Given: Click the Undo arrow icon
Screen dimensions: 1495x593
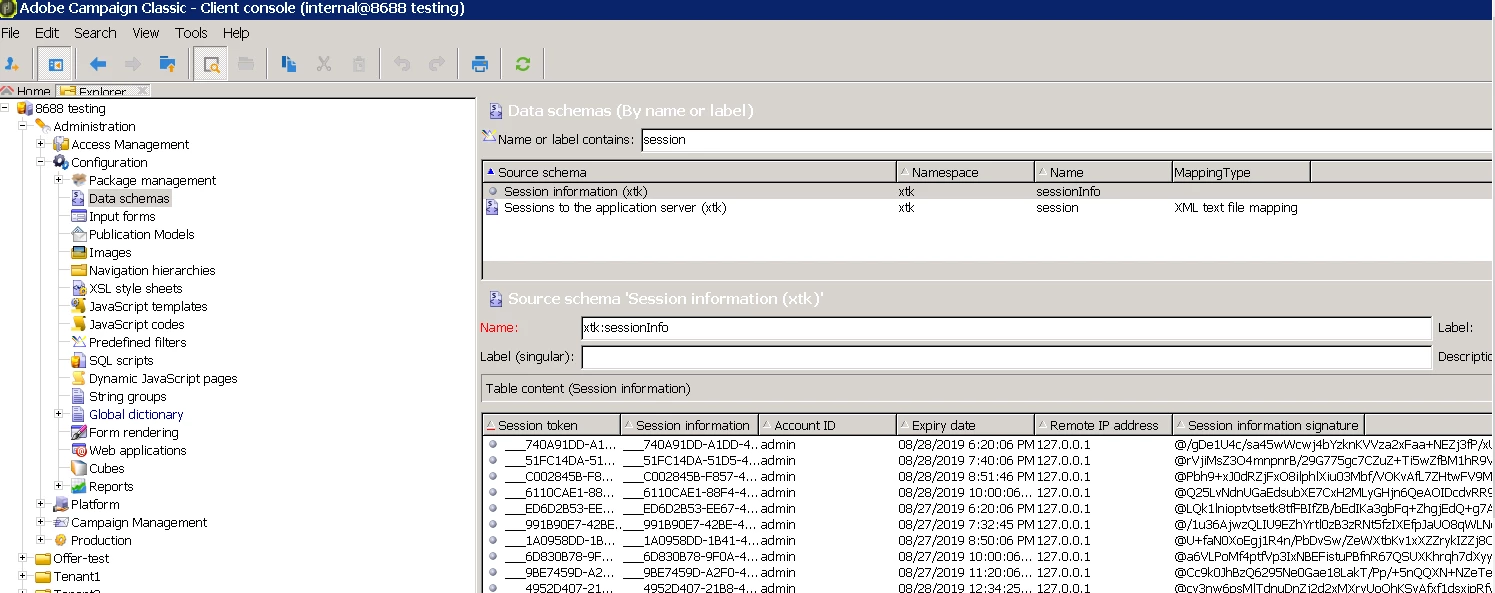Looking at the screenshot, I should coord(402,64).
